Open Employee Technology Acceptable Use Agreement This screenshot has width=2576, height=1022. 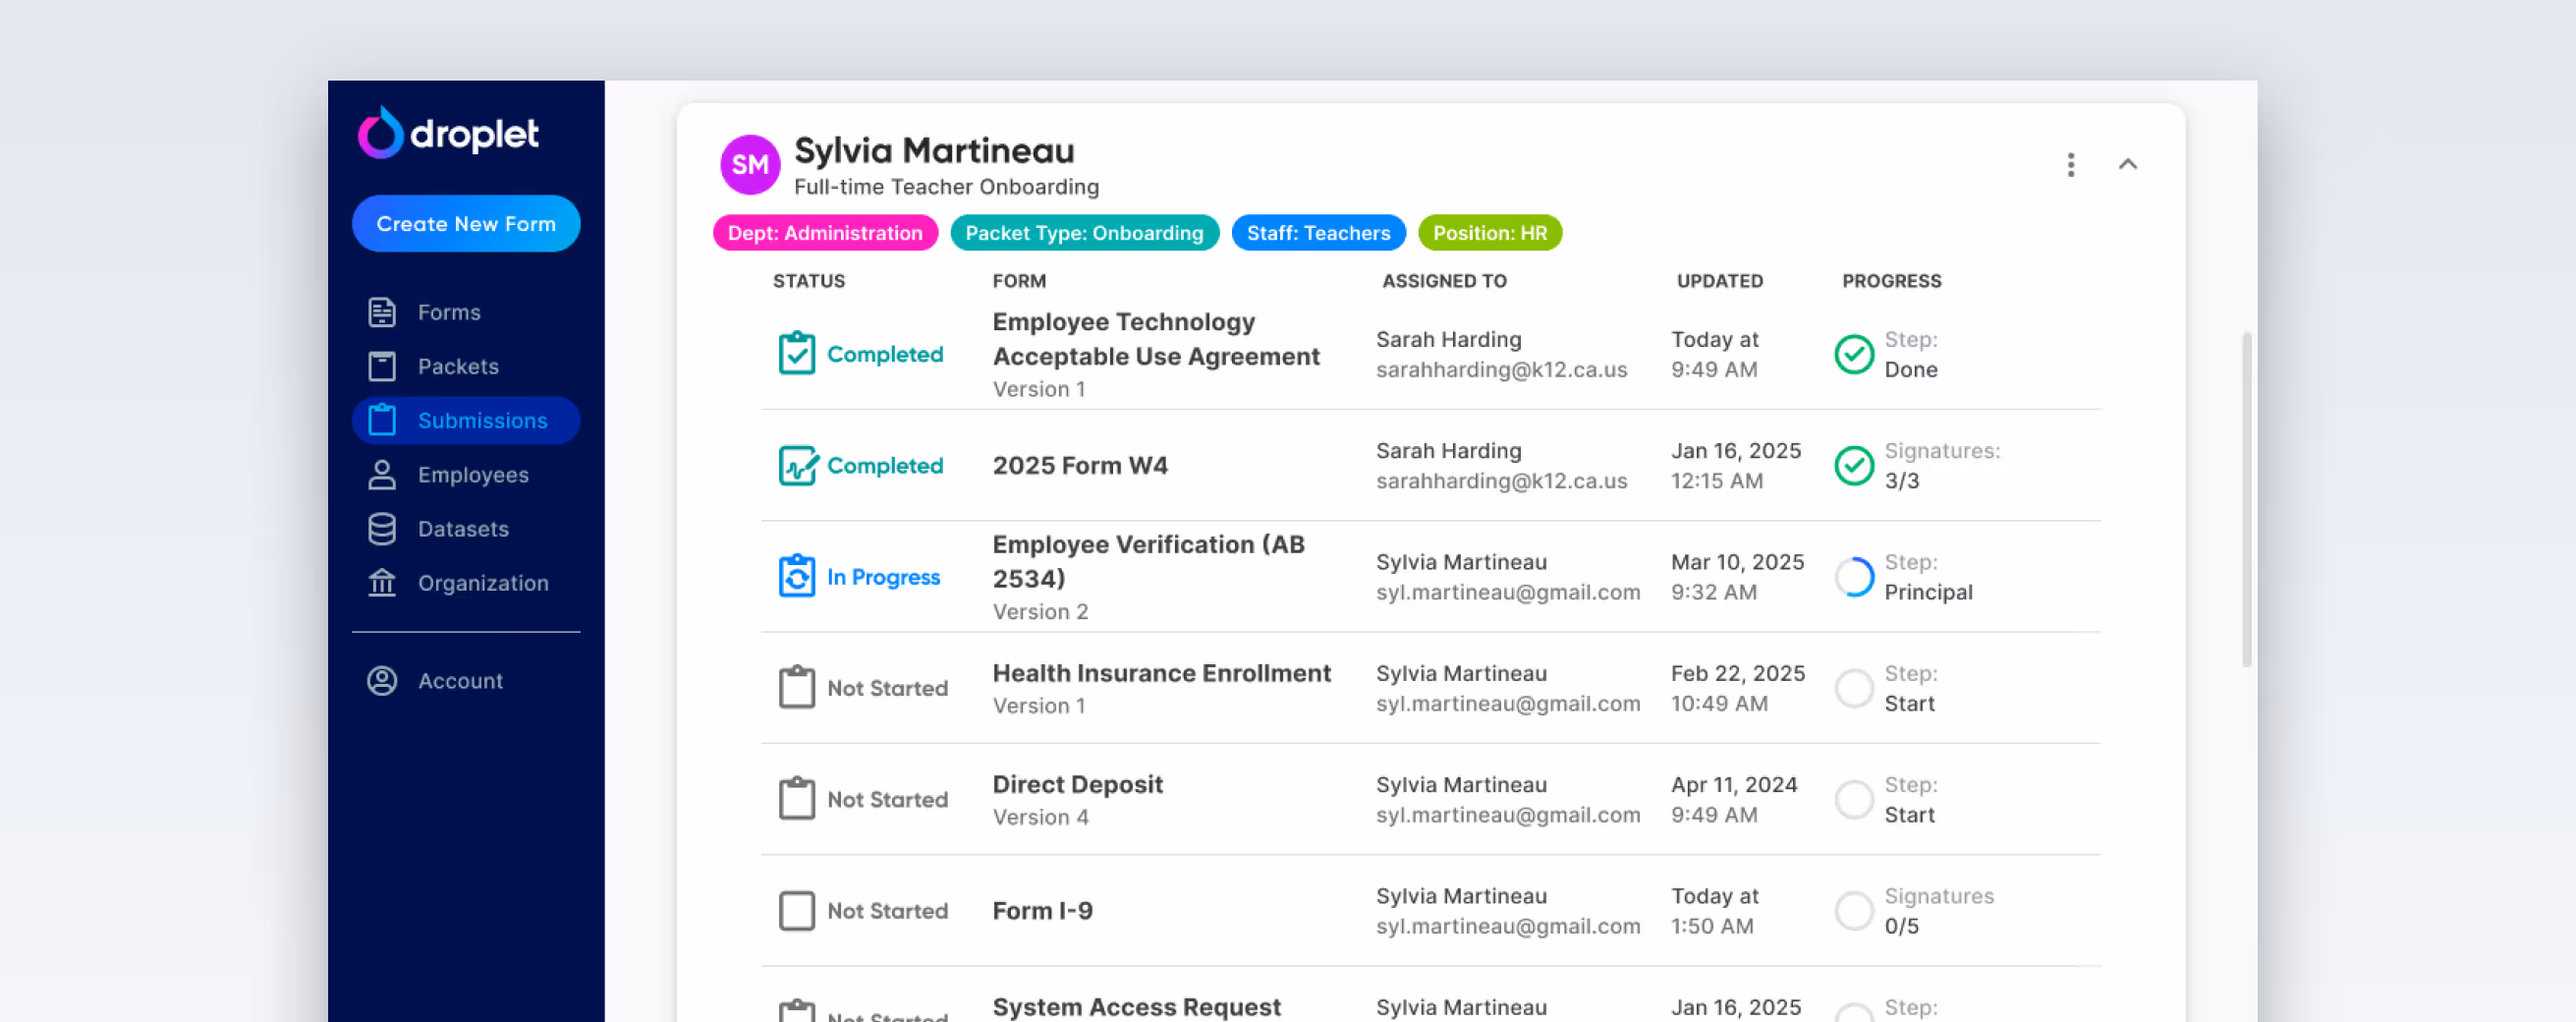click(1156, 339)
